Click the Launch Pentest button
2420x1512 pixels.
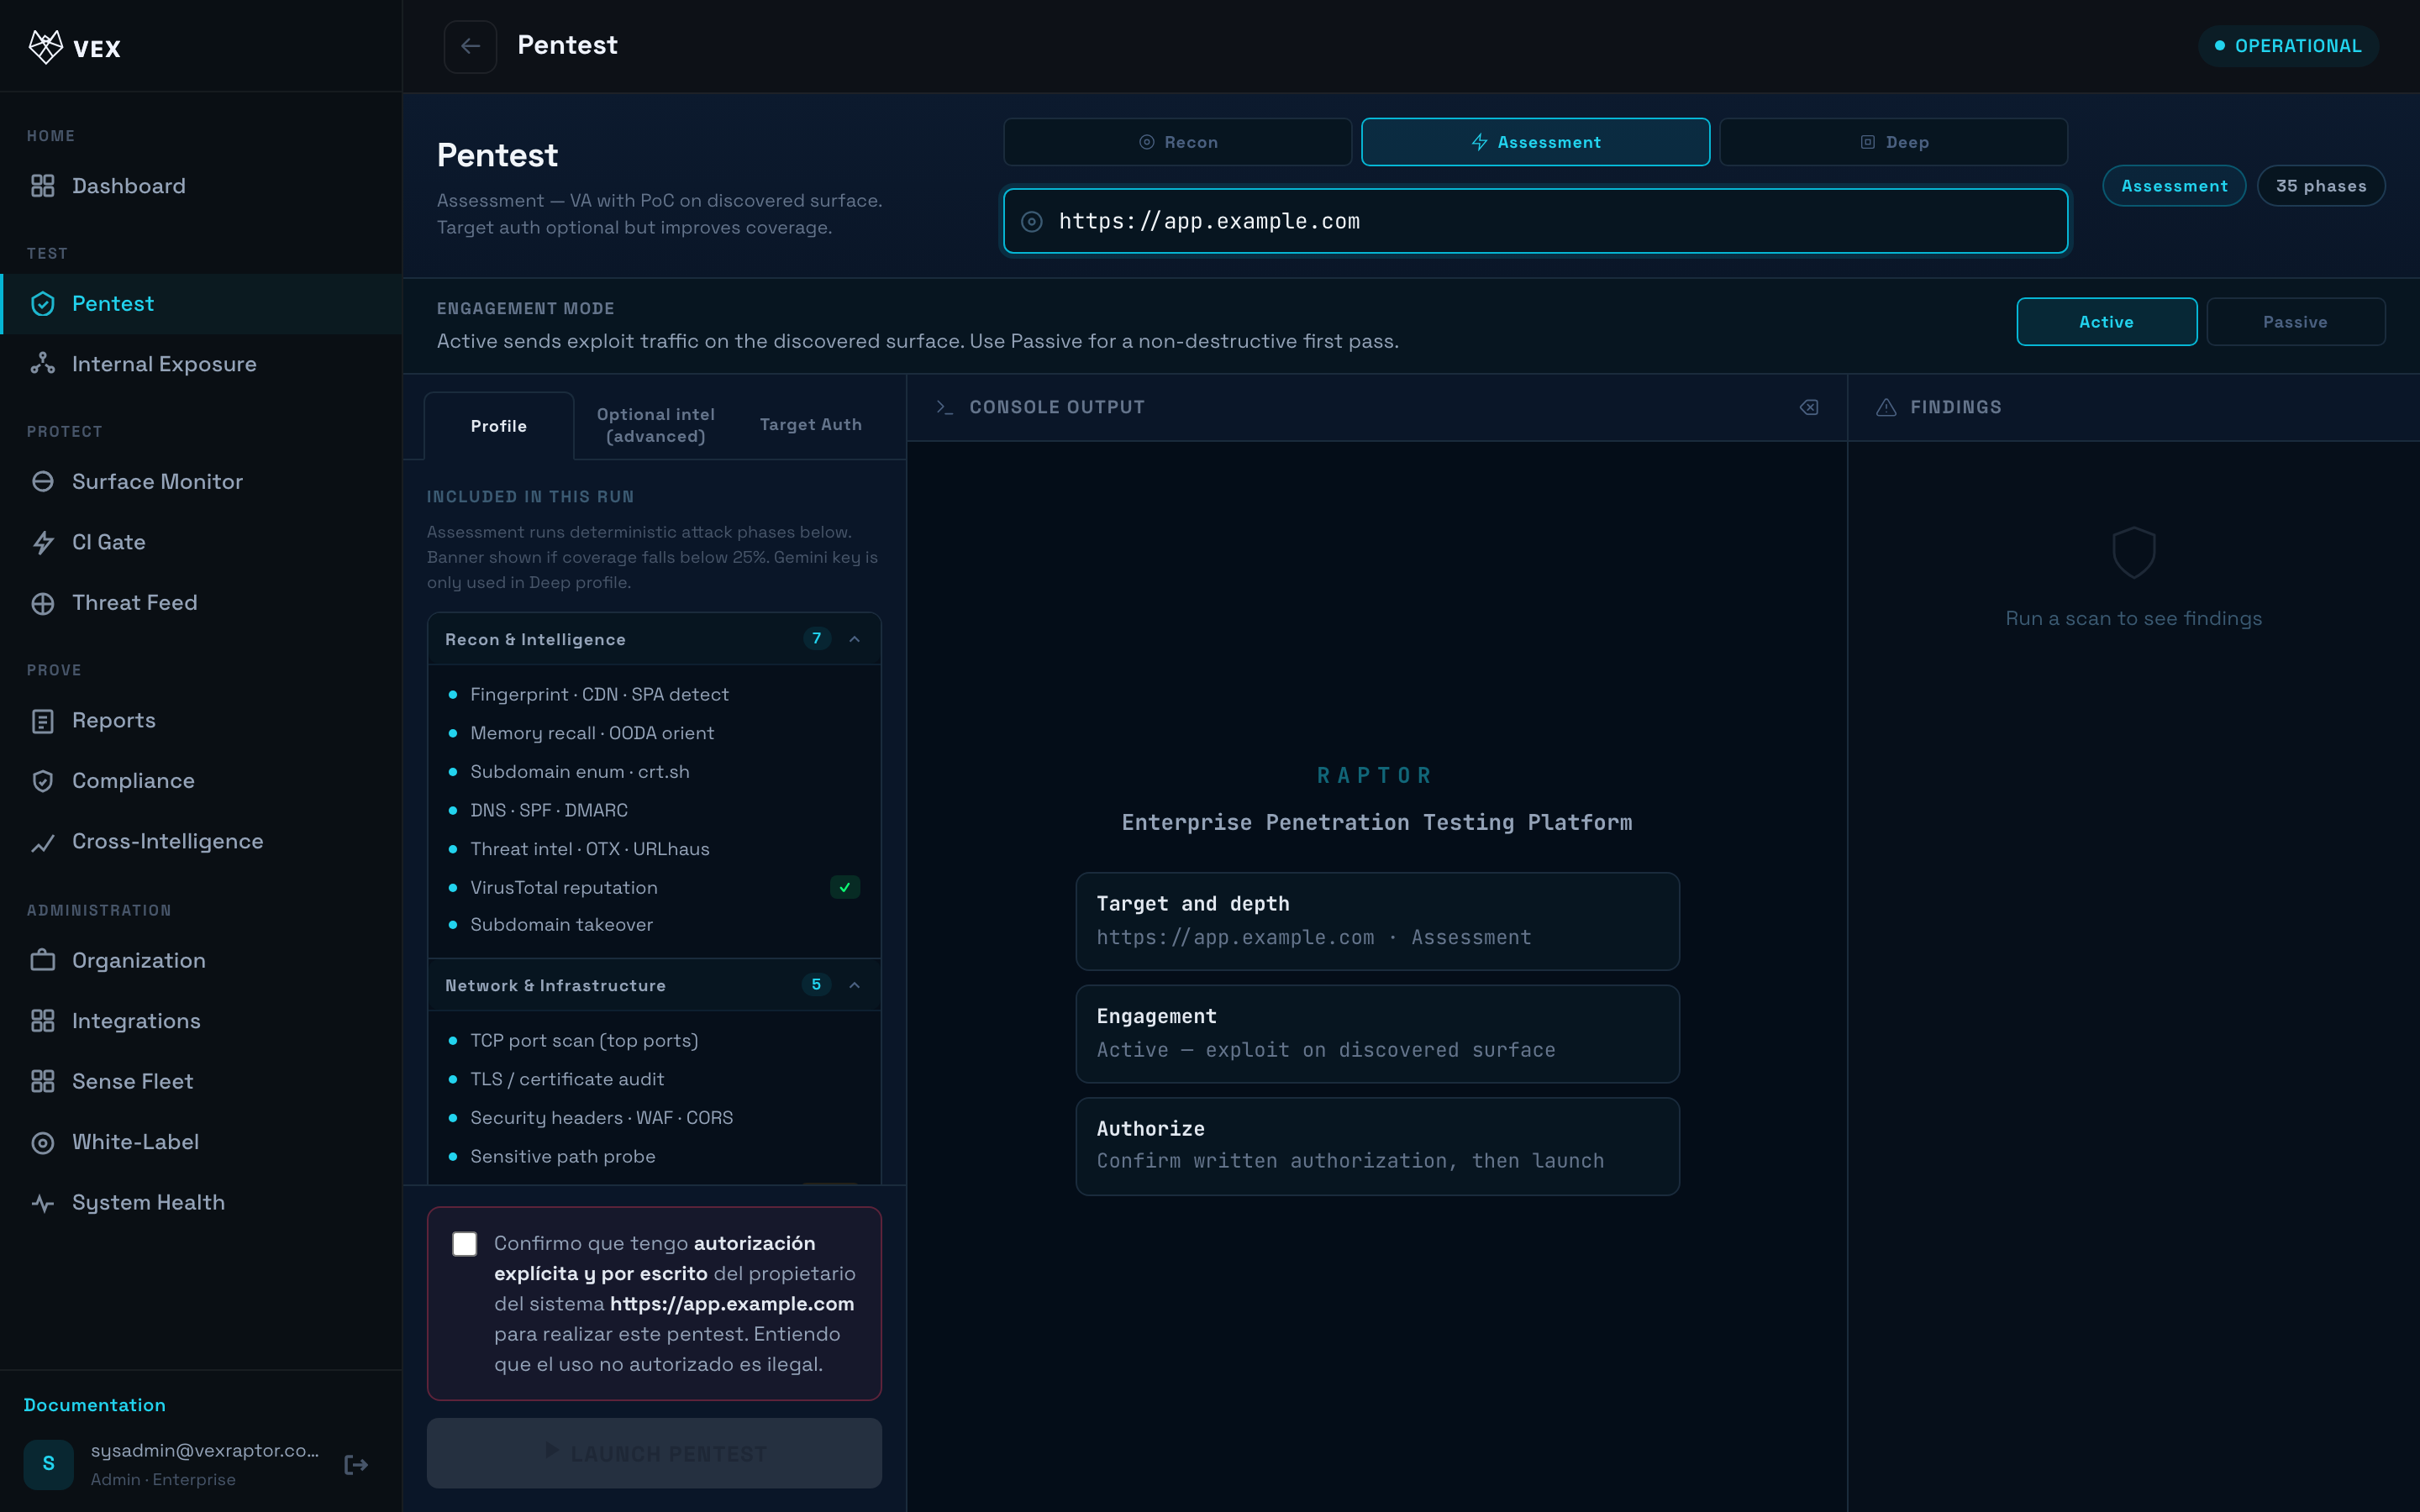[x=654, y=1453]
